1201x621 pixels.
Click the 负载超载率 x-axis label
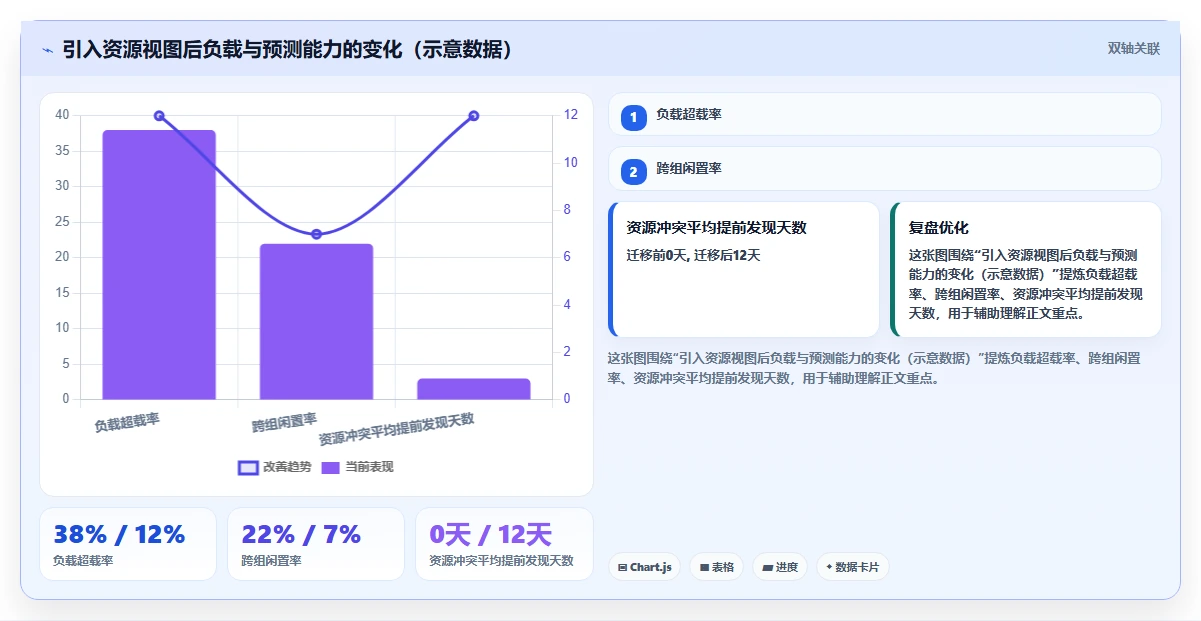(127, 422)
